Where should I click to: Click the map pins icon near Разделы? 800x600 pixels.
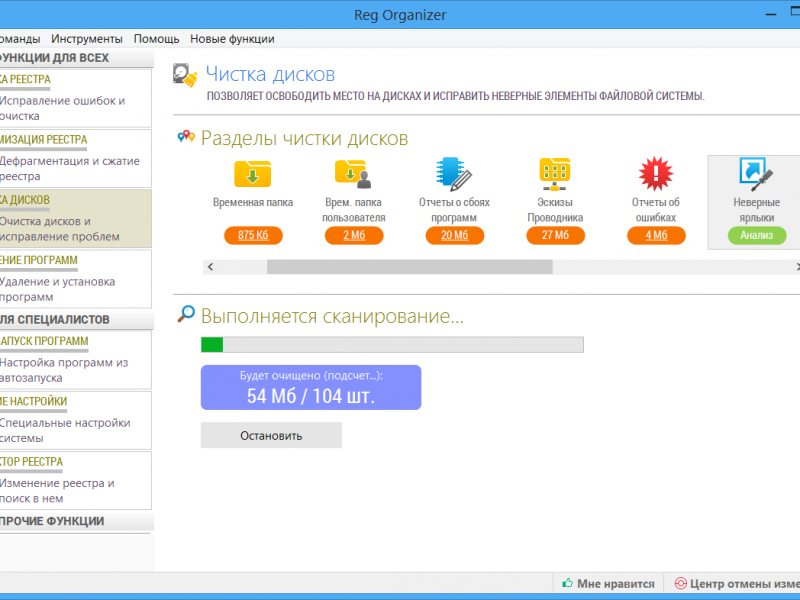pyautogui.click(x=186, y=136)
